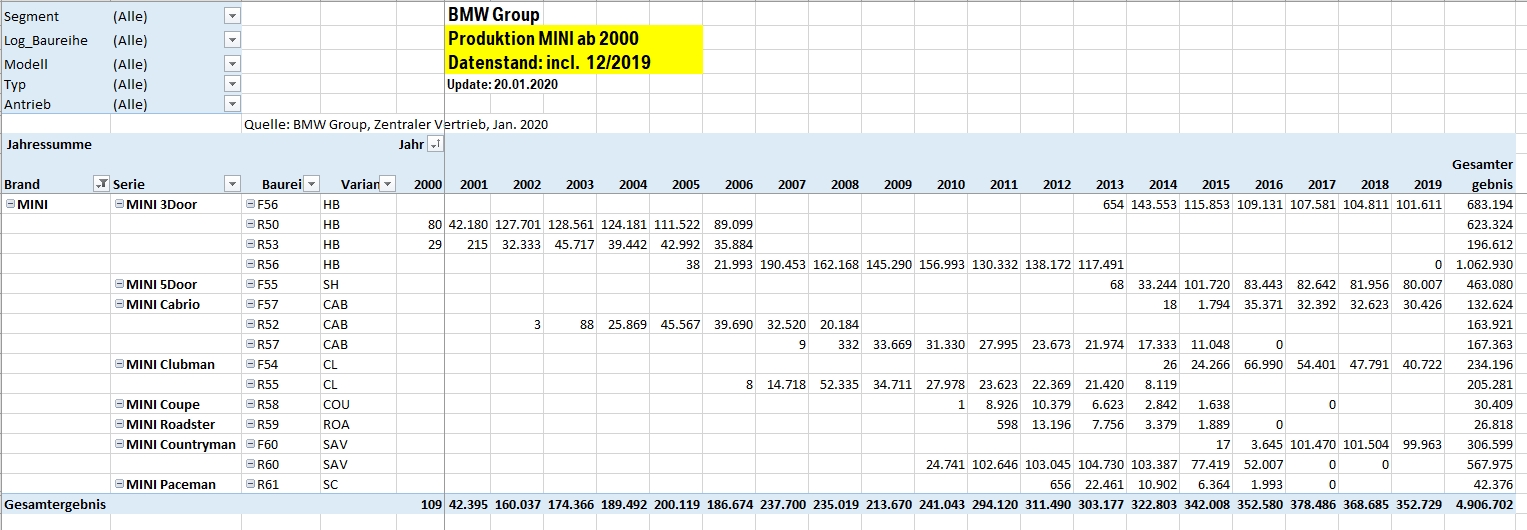Viewport: 1527px width, 530px height.
Task: Open the Segment filter dropdown
Action: tap(232, 16)
